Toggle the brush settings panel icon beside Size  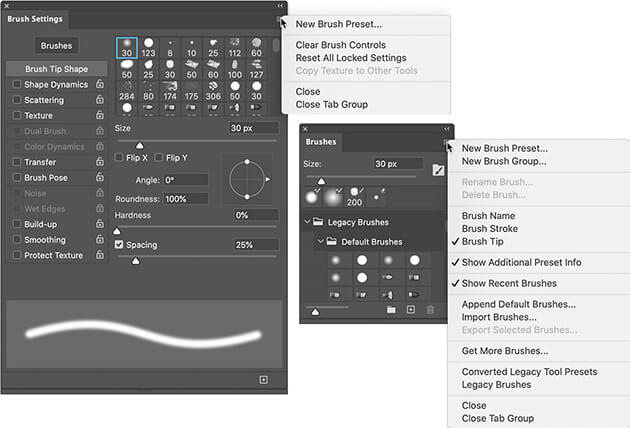tap(437, 170)
